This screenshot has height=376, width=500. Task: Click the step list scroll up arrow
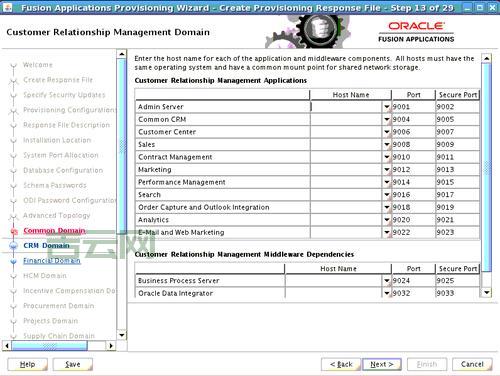[122, 54]
